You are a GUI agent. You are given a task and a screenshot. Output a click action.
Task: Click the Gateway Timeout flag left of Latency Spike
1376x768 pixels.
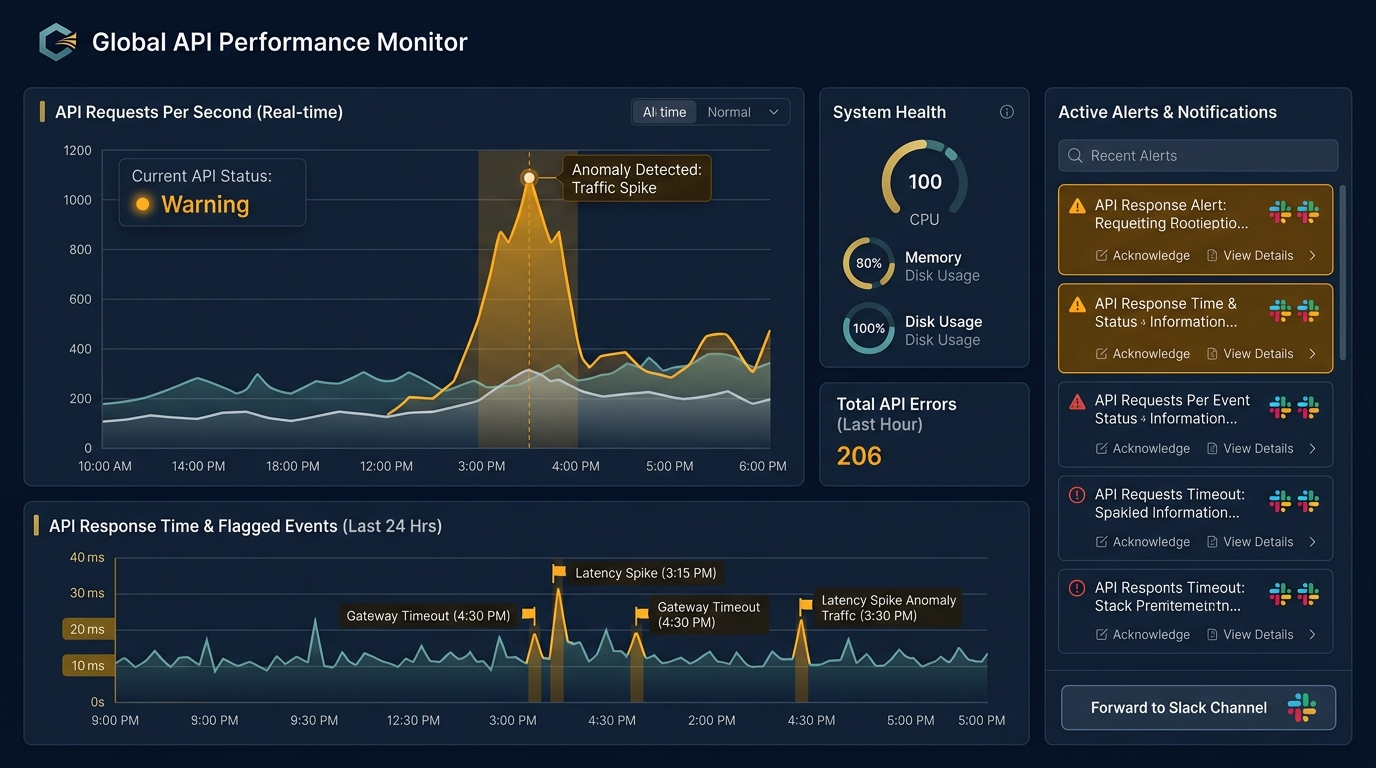click(529, 615)
